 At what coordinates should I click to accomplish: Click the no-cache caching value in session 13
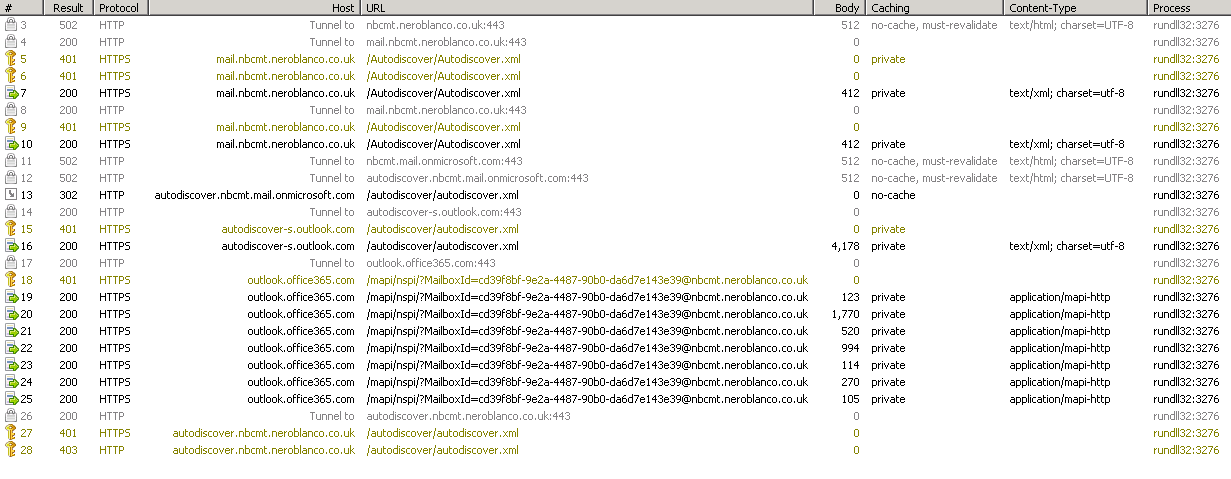point(893,195)
